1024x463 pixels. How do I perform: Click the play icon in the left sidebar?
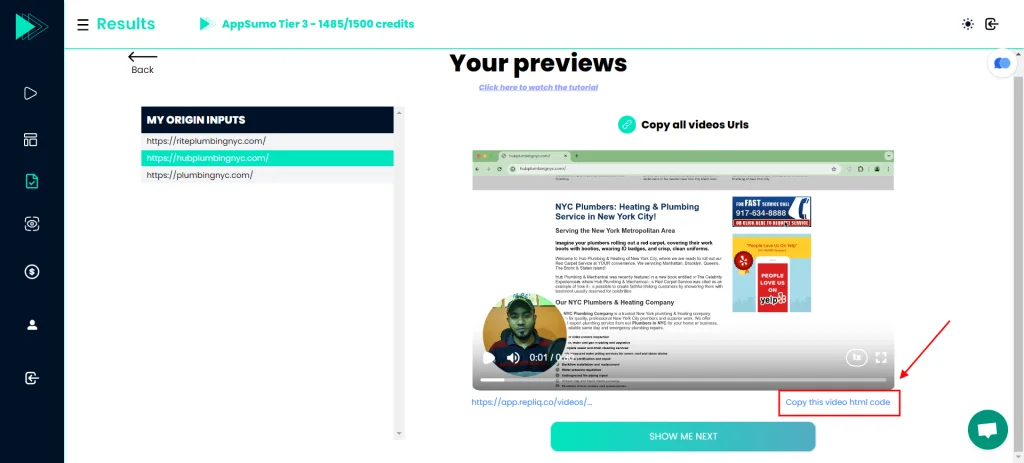[x=31, y=94]
